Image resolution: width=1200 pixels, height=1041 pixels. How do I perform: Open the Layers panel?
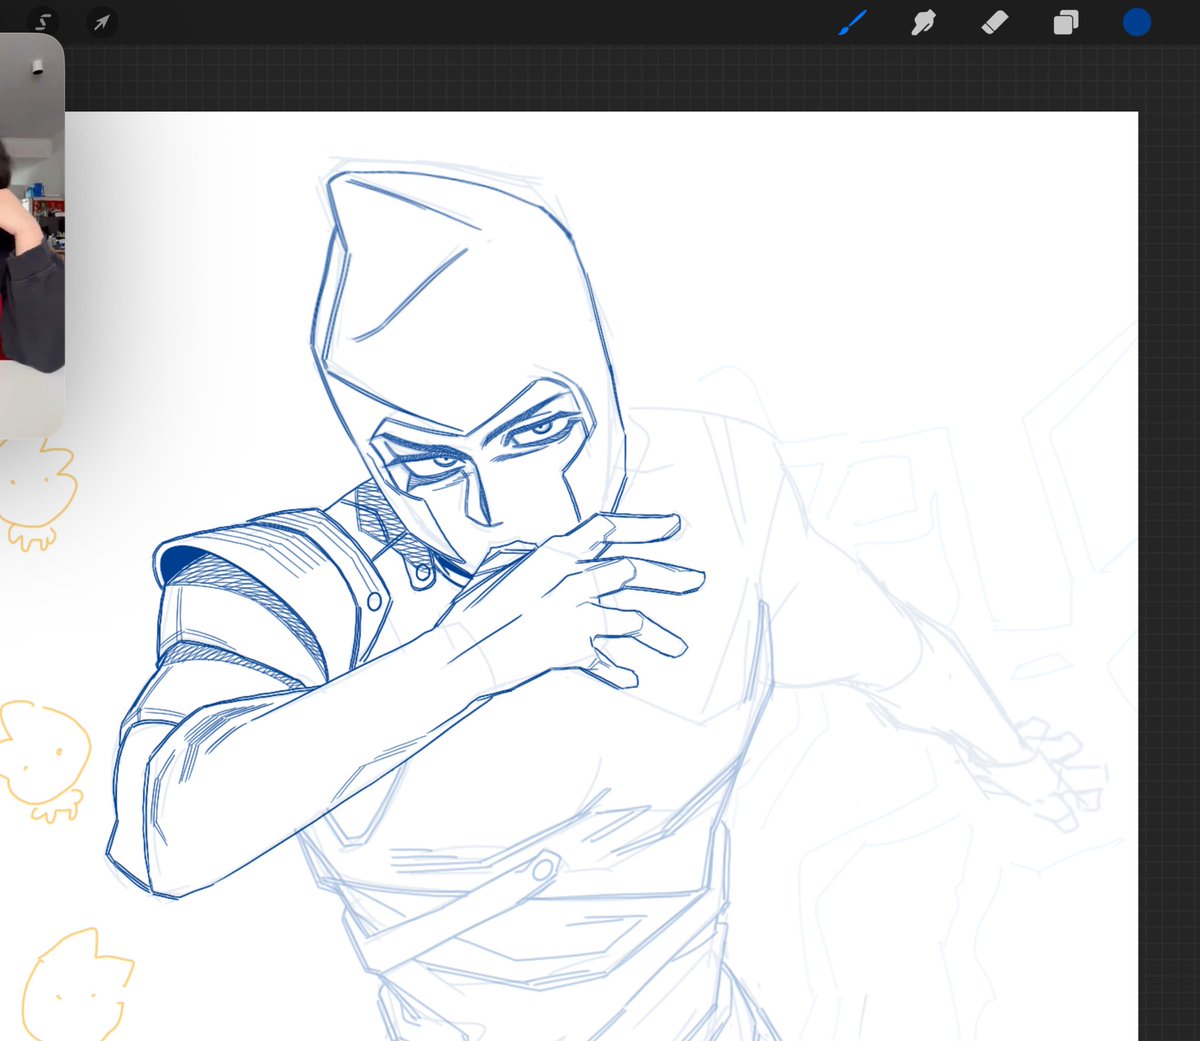tap(1066, 22)
